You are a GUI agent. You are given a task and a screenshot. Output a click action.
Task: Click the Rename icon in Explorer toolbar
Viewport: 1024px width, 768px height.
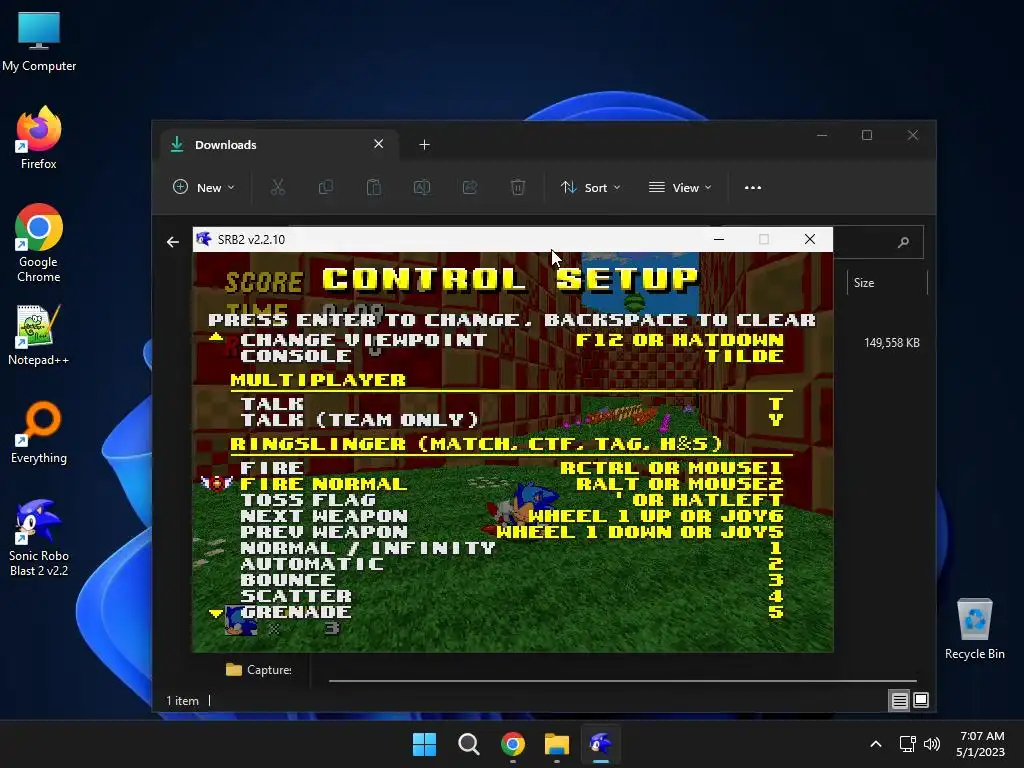(422, 187)
